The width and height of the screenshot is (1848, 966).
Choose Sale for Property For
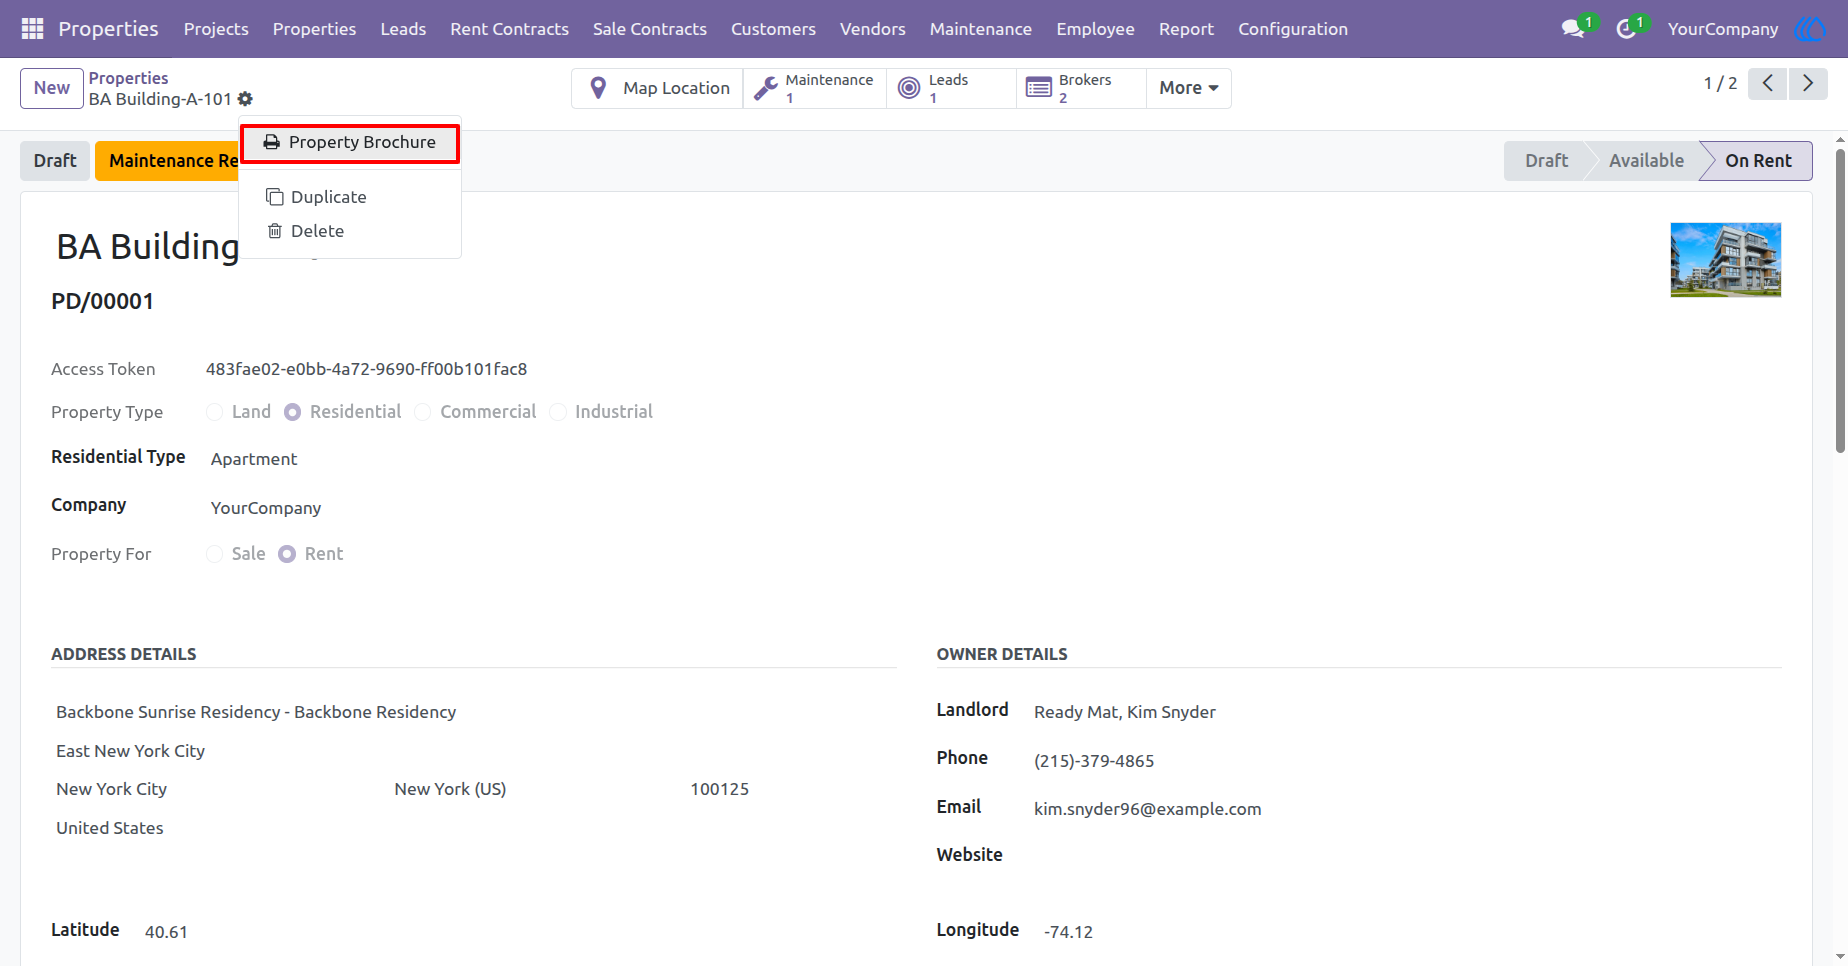(x=215, y=554)
